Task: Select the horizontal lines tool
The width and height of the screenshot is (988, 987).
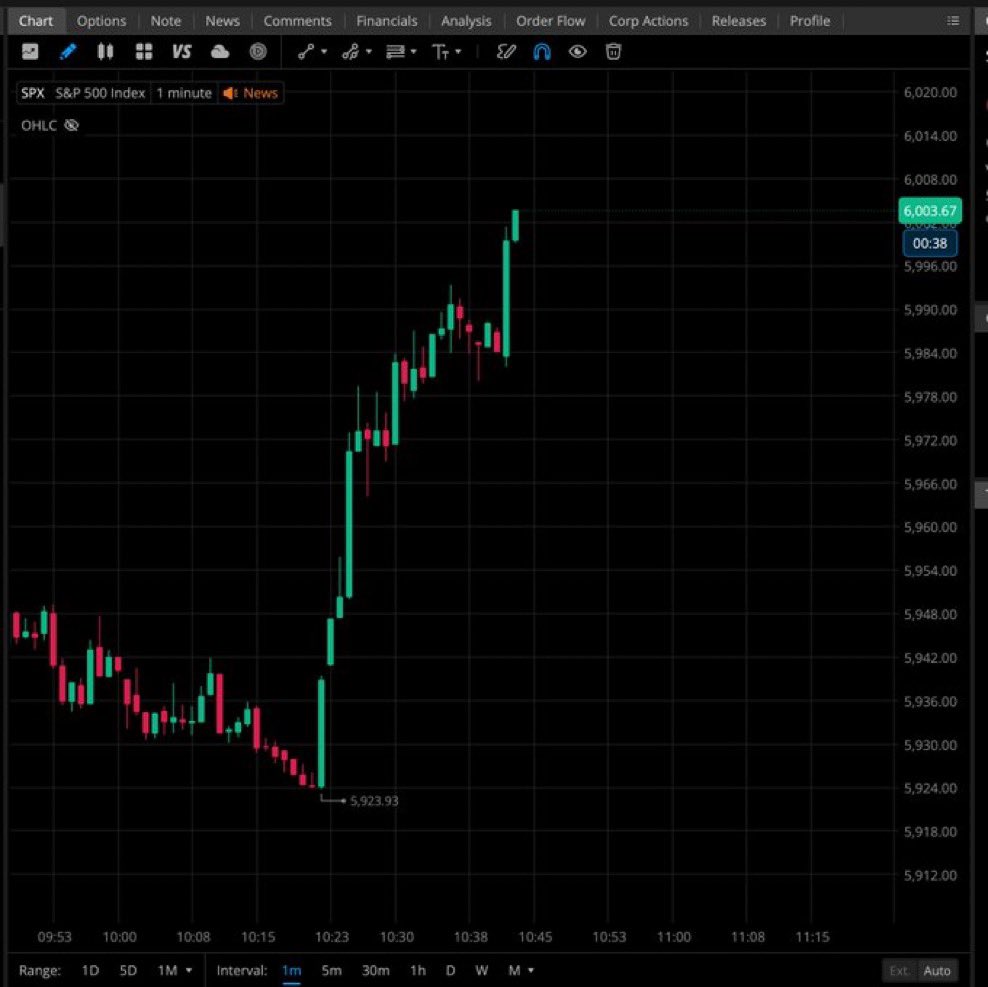Action: pyautogui.click(x=395, y=52)
